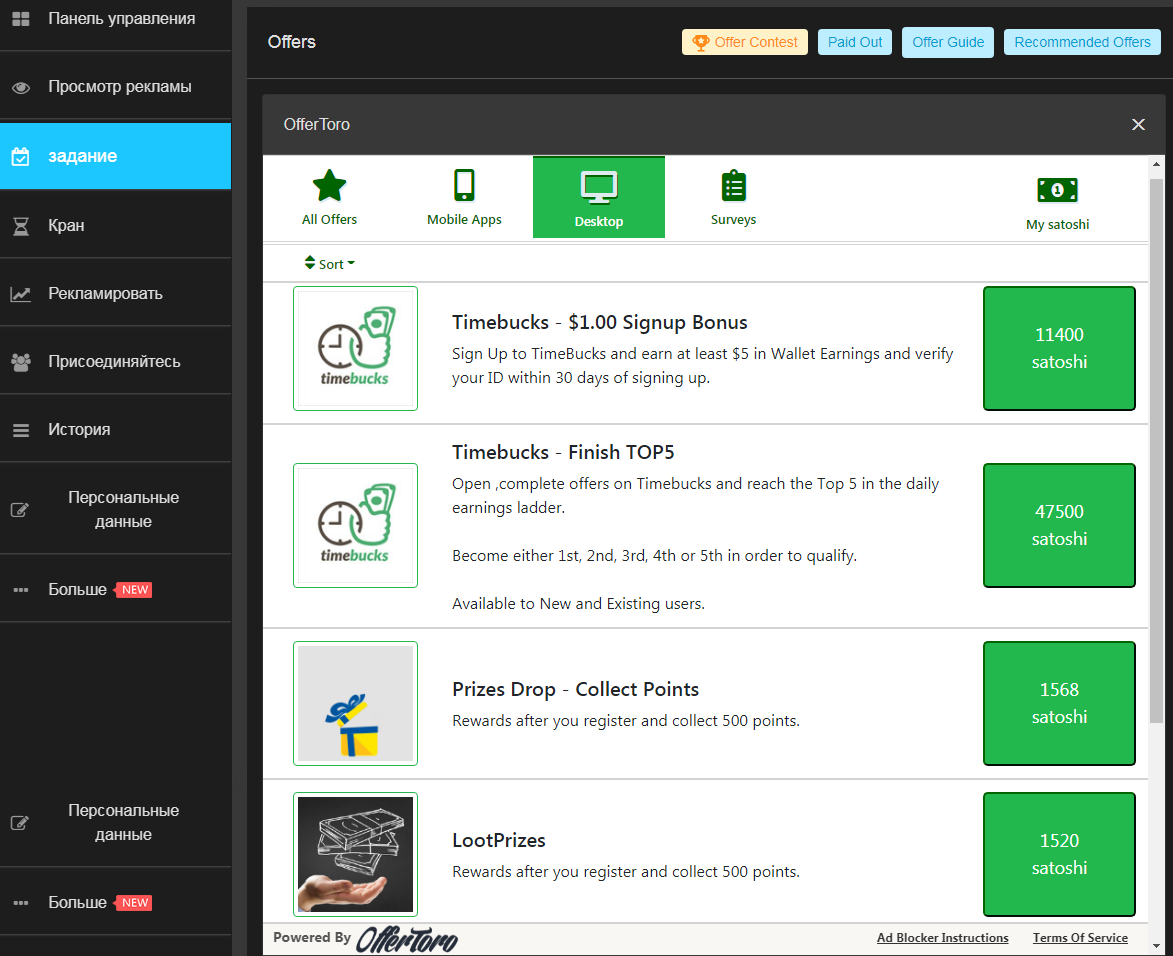Click the scrollbar up arrow

click(x=1157, y=164)
